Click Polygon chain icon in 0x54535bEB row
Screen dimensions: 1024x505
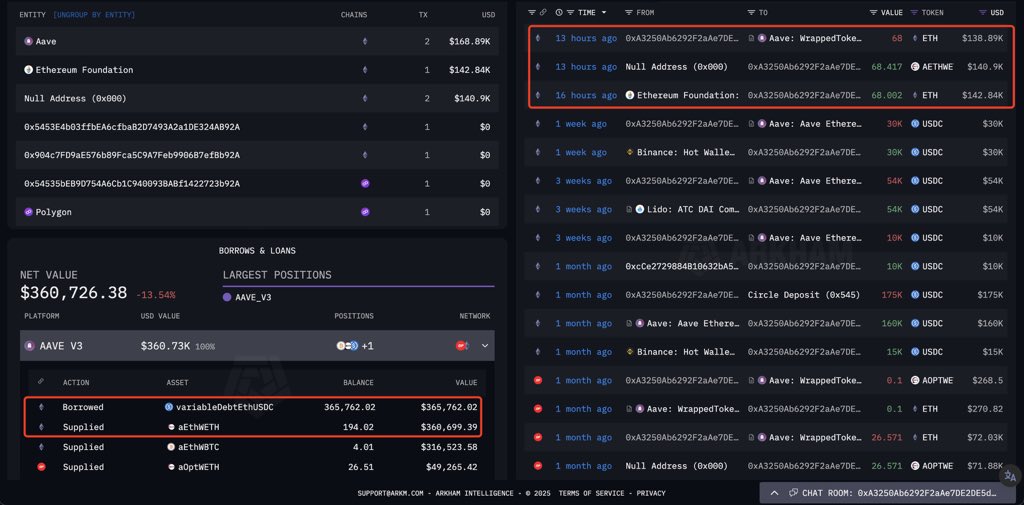pos(365,184)
